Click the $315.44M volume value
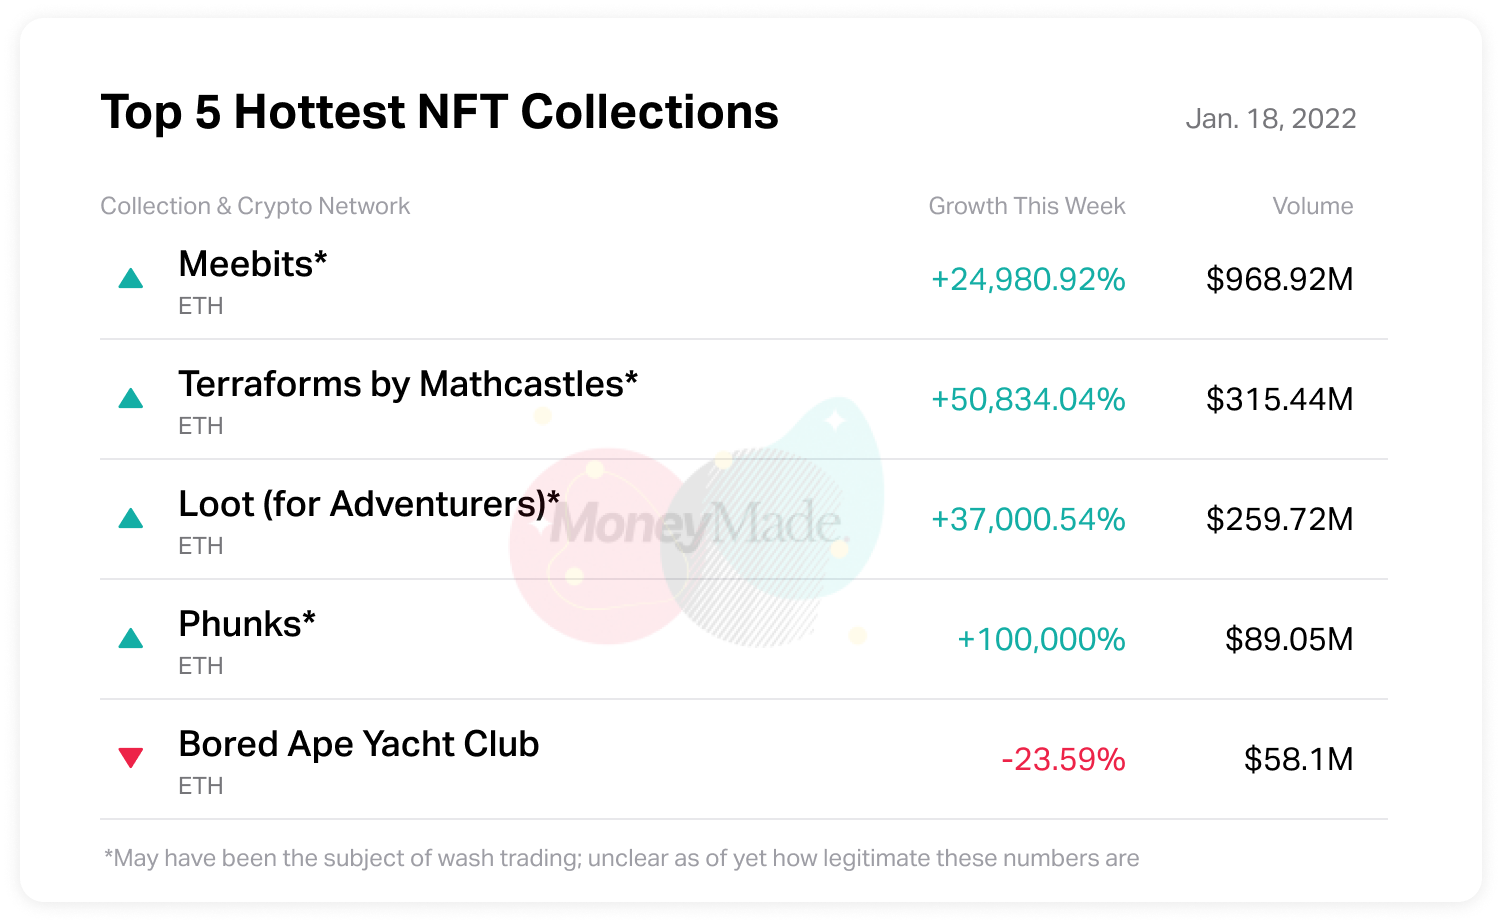Viewport: 1502px width, 924px height. 1279,399
